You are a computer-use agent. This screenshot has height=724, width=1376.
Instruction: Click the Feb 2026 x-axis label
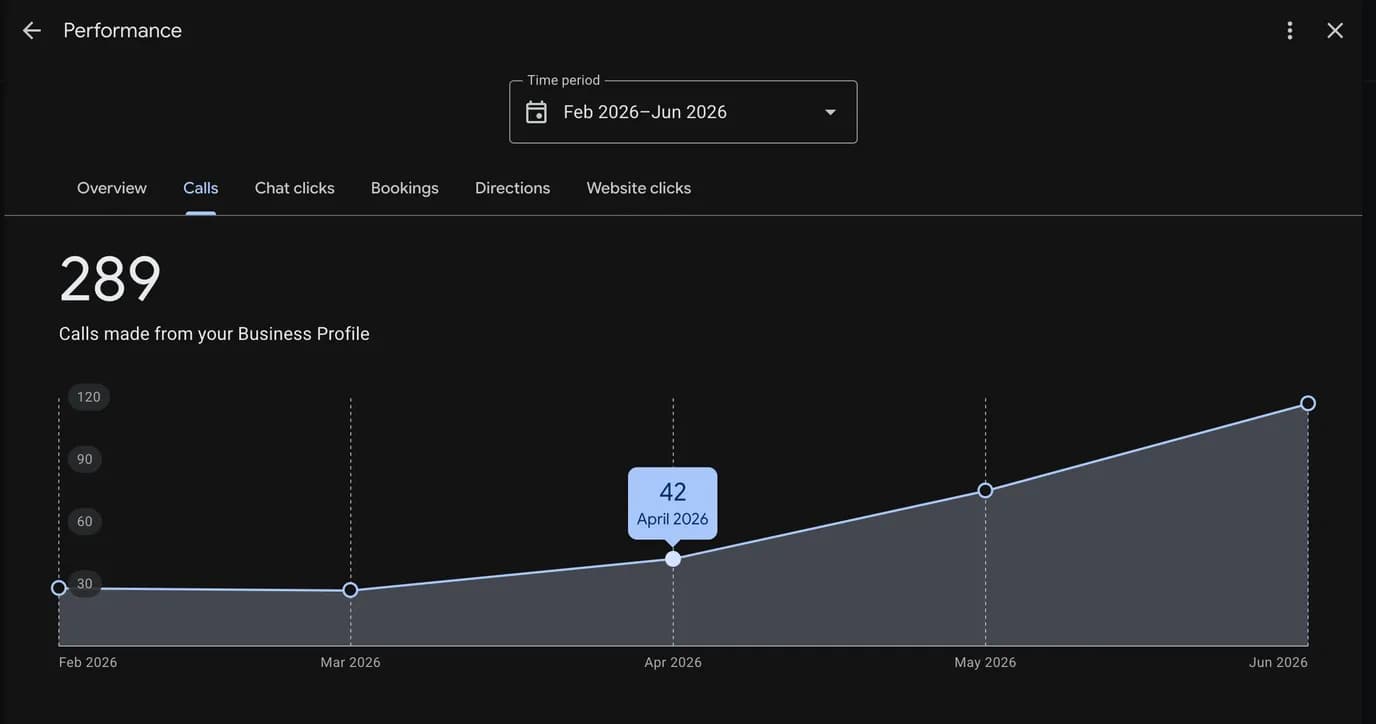pyautogui.click(x=88, y=662)
